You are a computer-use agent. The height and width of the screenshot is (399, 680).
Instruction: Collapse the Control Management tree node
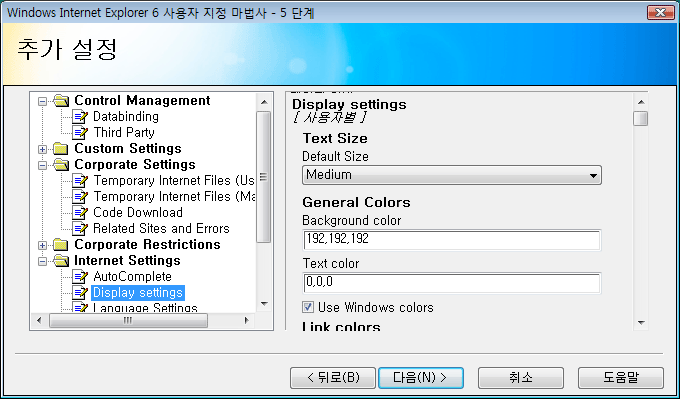[x=42, y=101]
